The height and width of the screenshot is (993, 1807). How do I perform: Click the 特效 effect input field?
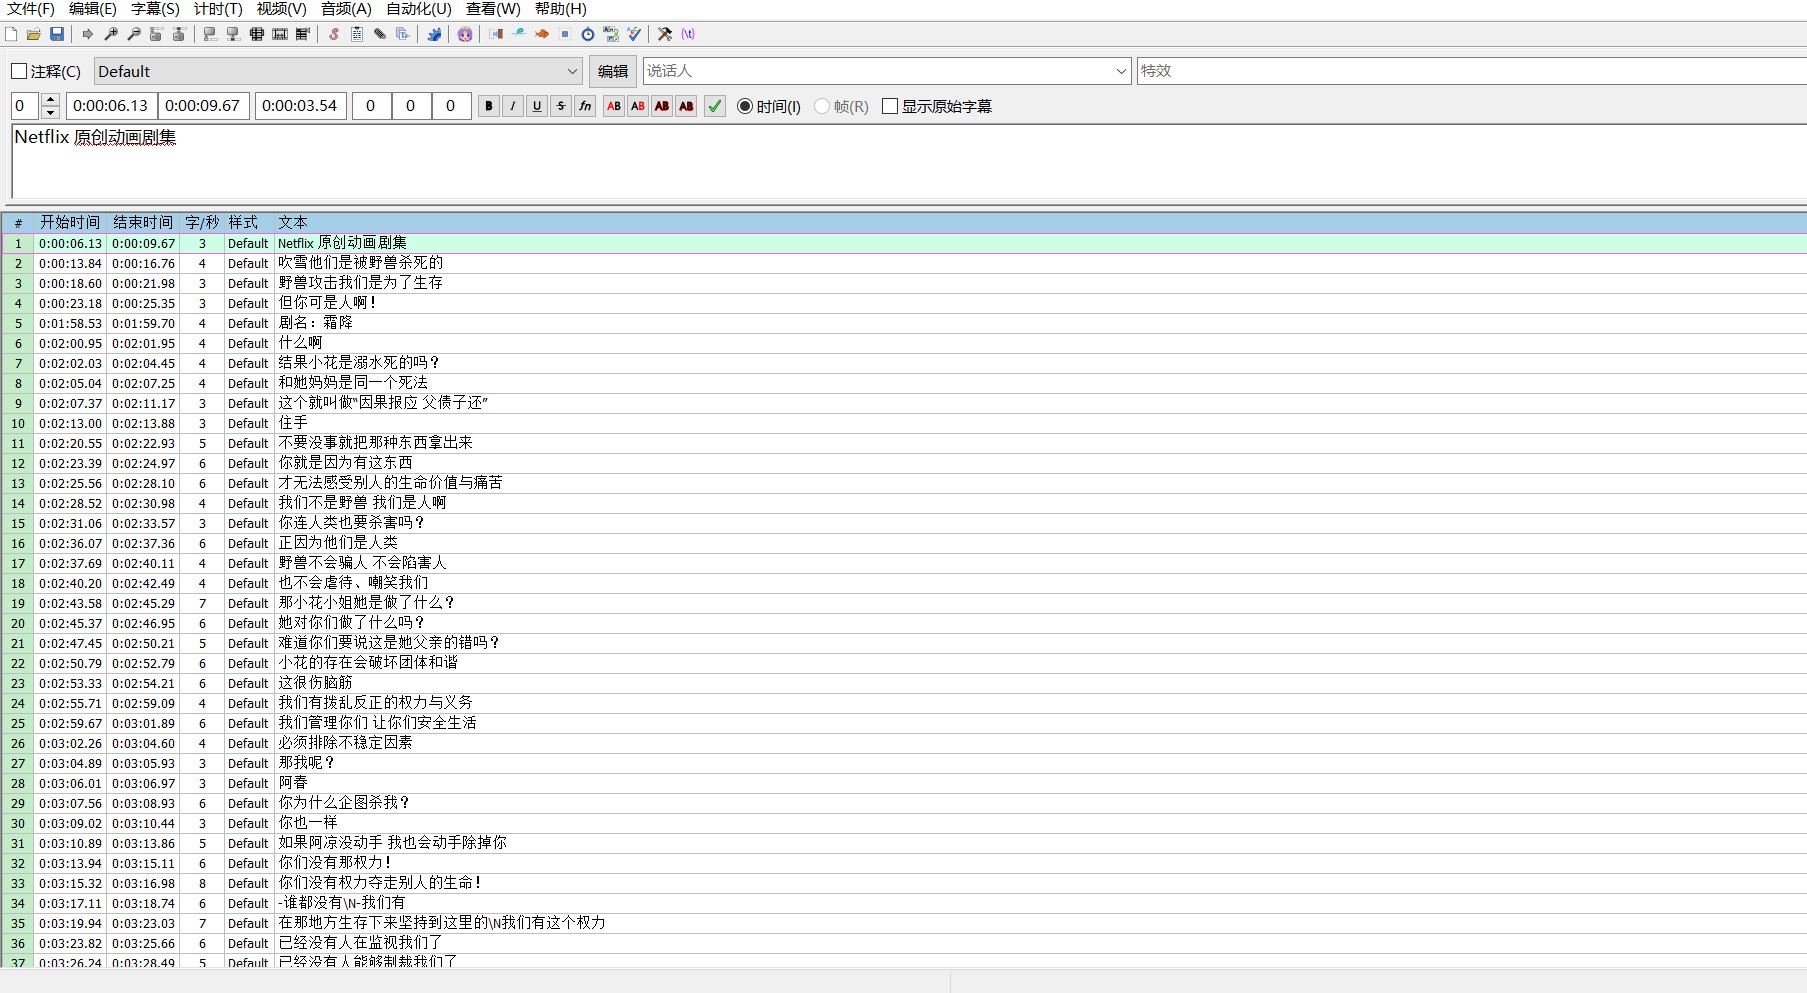pyautogui.click(x=1471, y=71)
